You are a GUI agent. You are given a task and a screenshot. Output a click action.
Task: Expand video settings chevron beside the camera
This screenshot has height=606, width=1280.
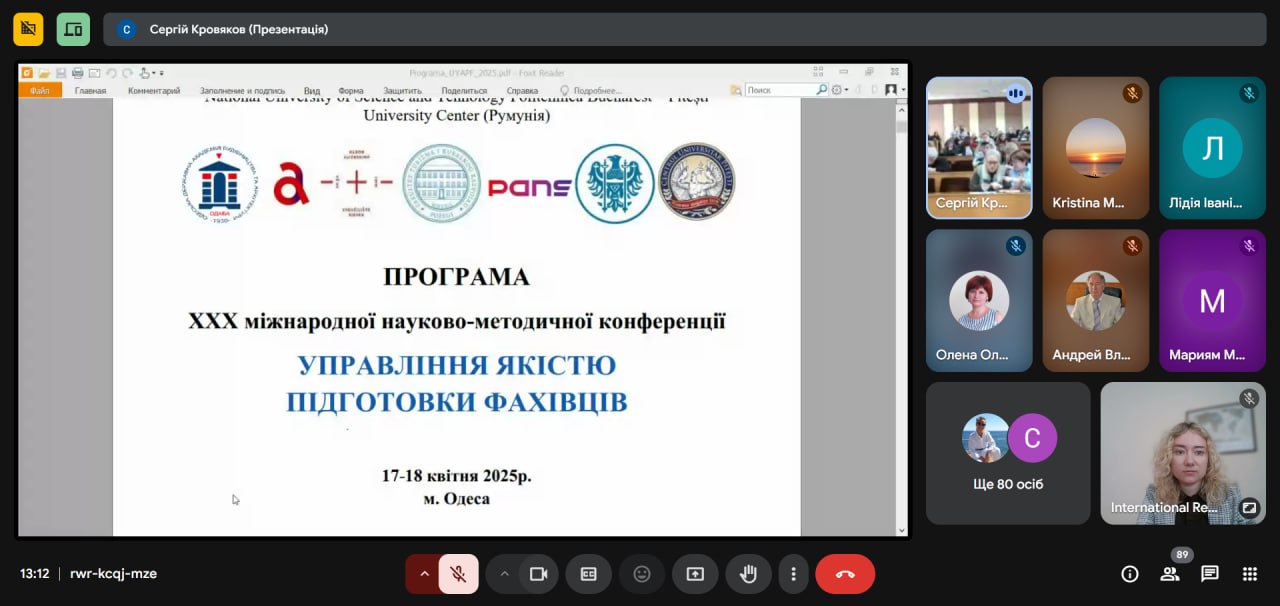coord(504,574)
